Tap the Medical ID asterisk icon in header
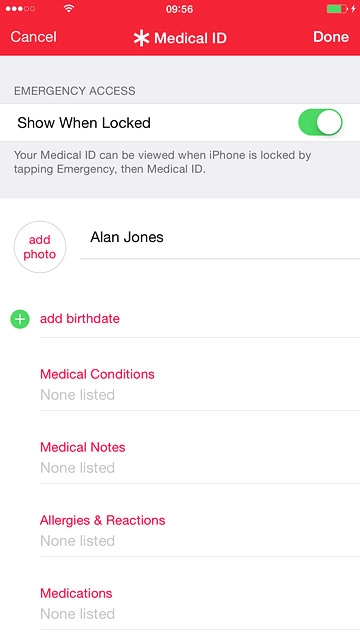 click(x=141, y=38)
